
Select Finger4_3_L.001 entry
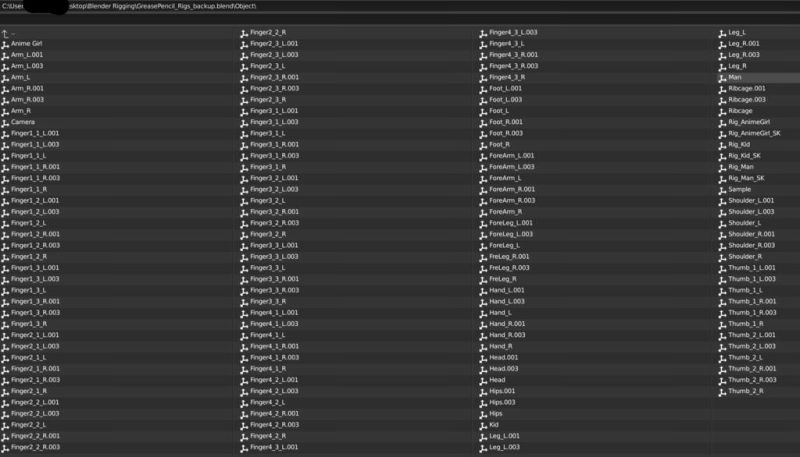[x=274, y=448]
